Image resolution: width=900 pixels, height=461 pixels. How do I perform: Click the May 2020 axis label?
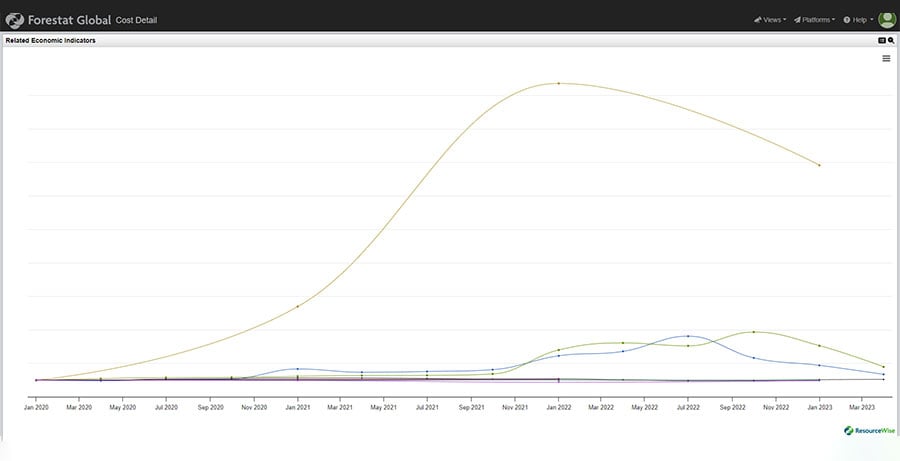[123, 407]
